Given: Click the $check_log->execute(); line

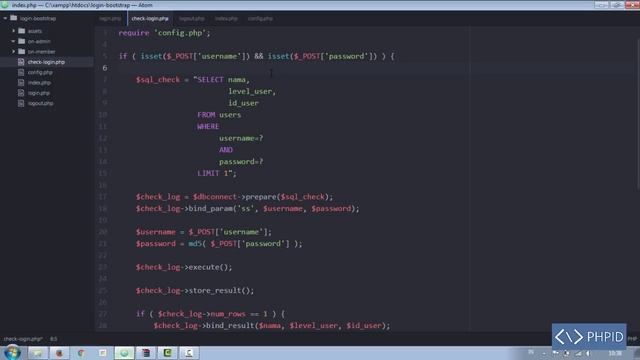Looking at the screenshot, I should [x=184, y=267].
